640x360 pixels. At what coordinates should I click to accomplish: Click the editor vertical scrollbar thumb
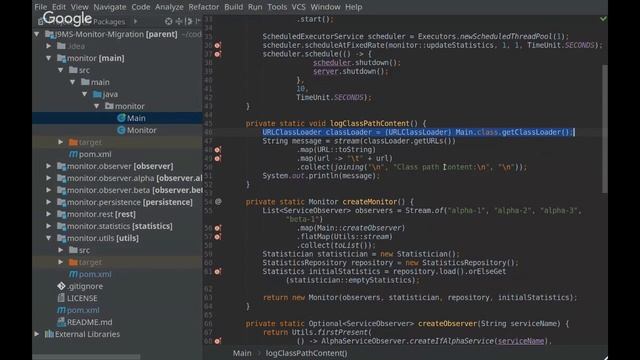click(604, 129)
